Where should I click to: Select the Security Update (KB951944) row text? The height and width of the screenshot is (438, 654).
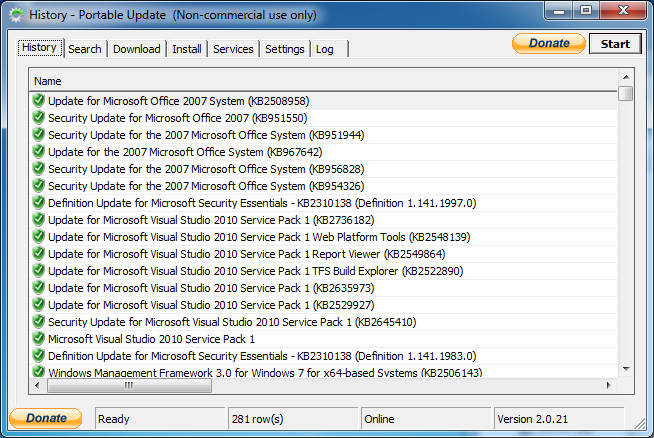[x=206, y=135]
